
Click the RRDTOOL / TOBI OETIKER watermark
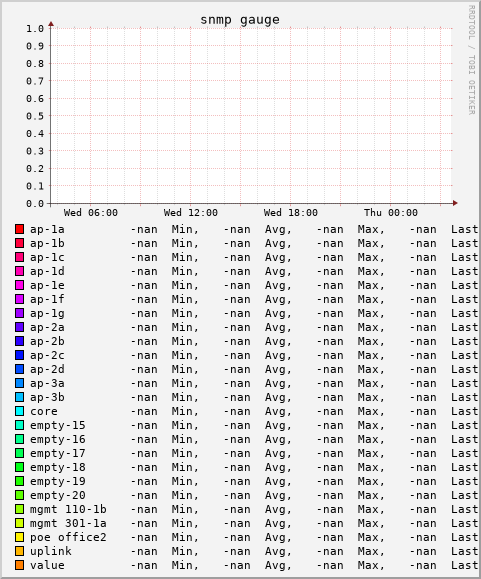coord(471,59)
